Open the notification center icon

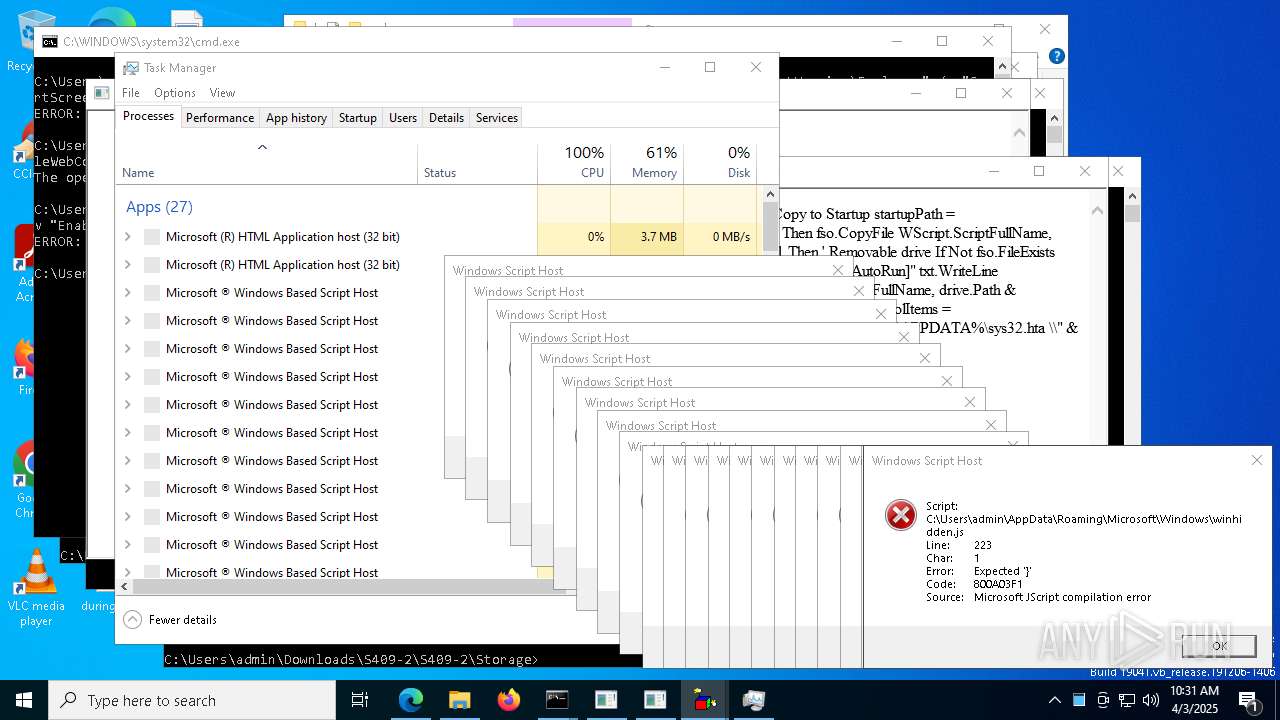[x=1249, y=700]
